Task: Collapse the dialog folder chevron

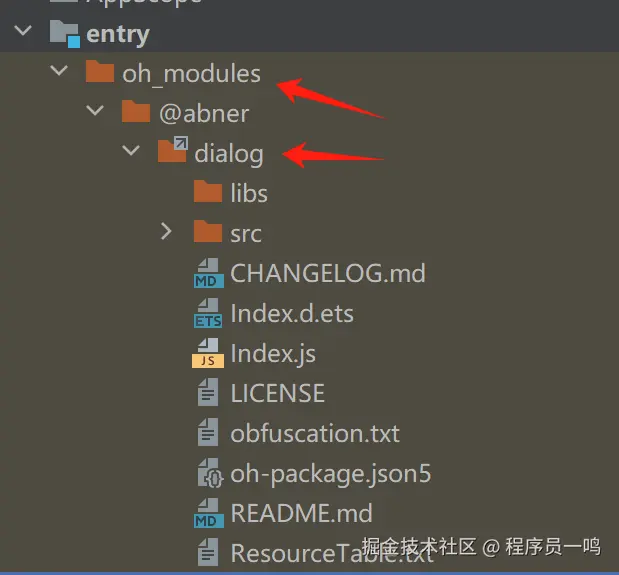Action: (131, 150)
